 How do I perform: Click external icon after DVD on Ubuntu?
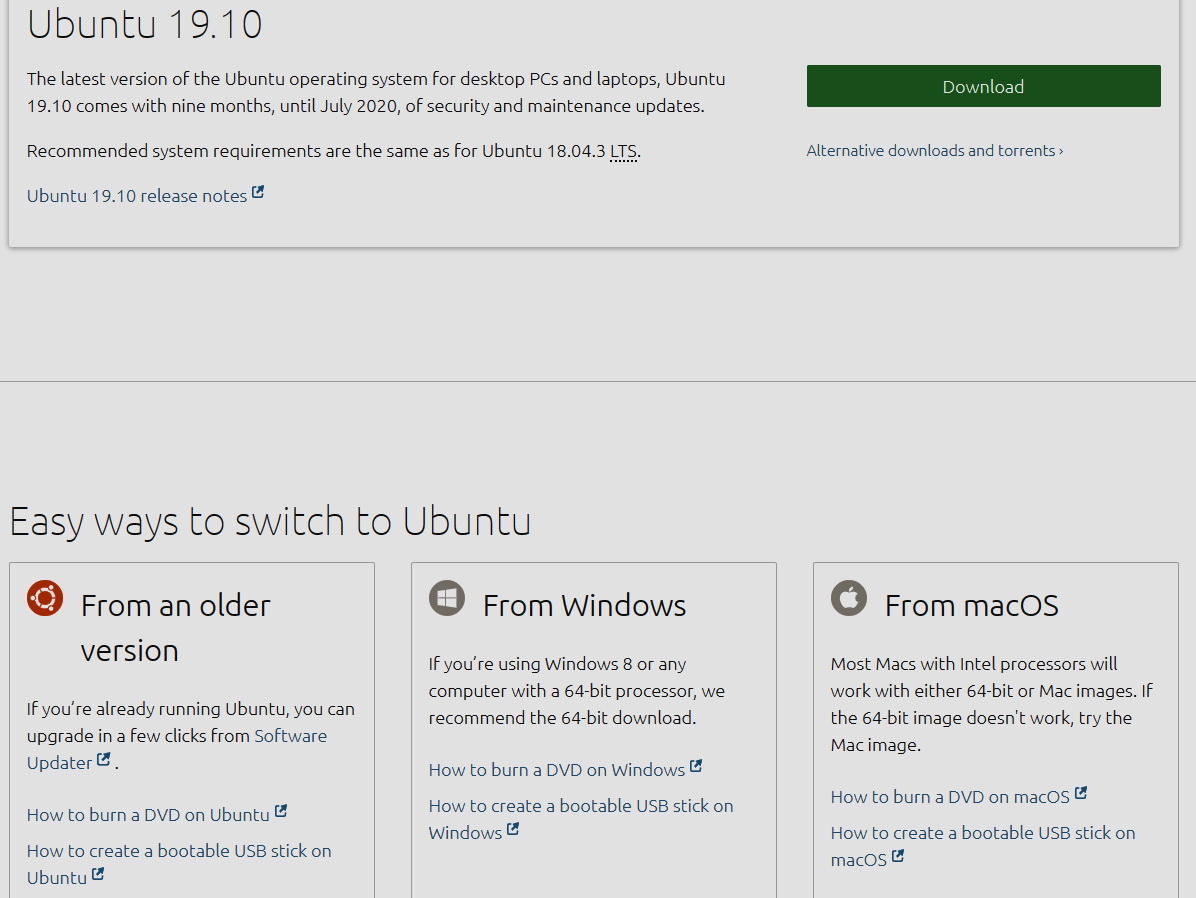[x=281, y=811]
